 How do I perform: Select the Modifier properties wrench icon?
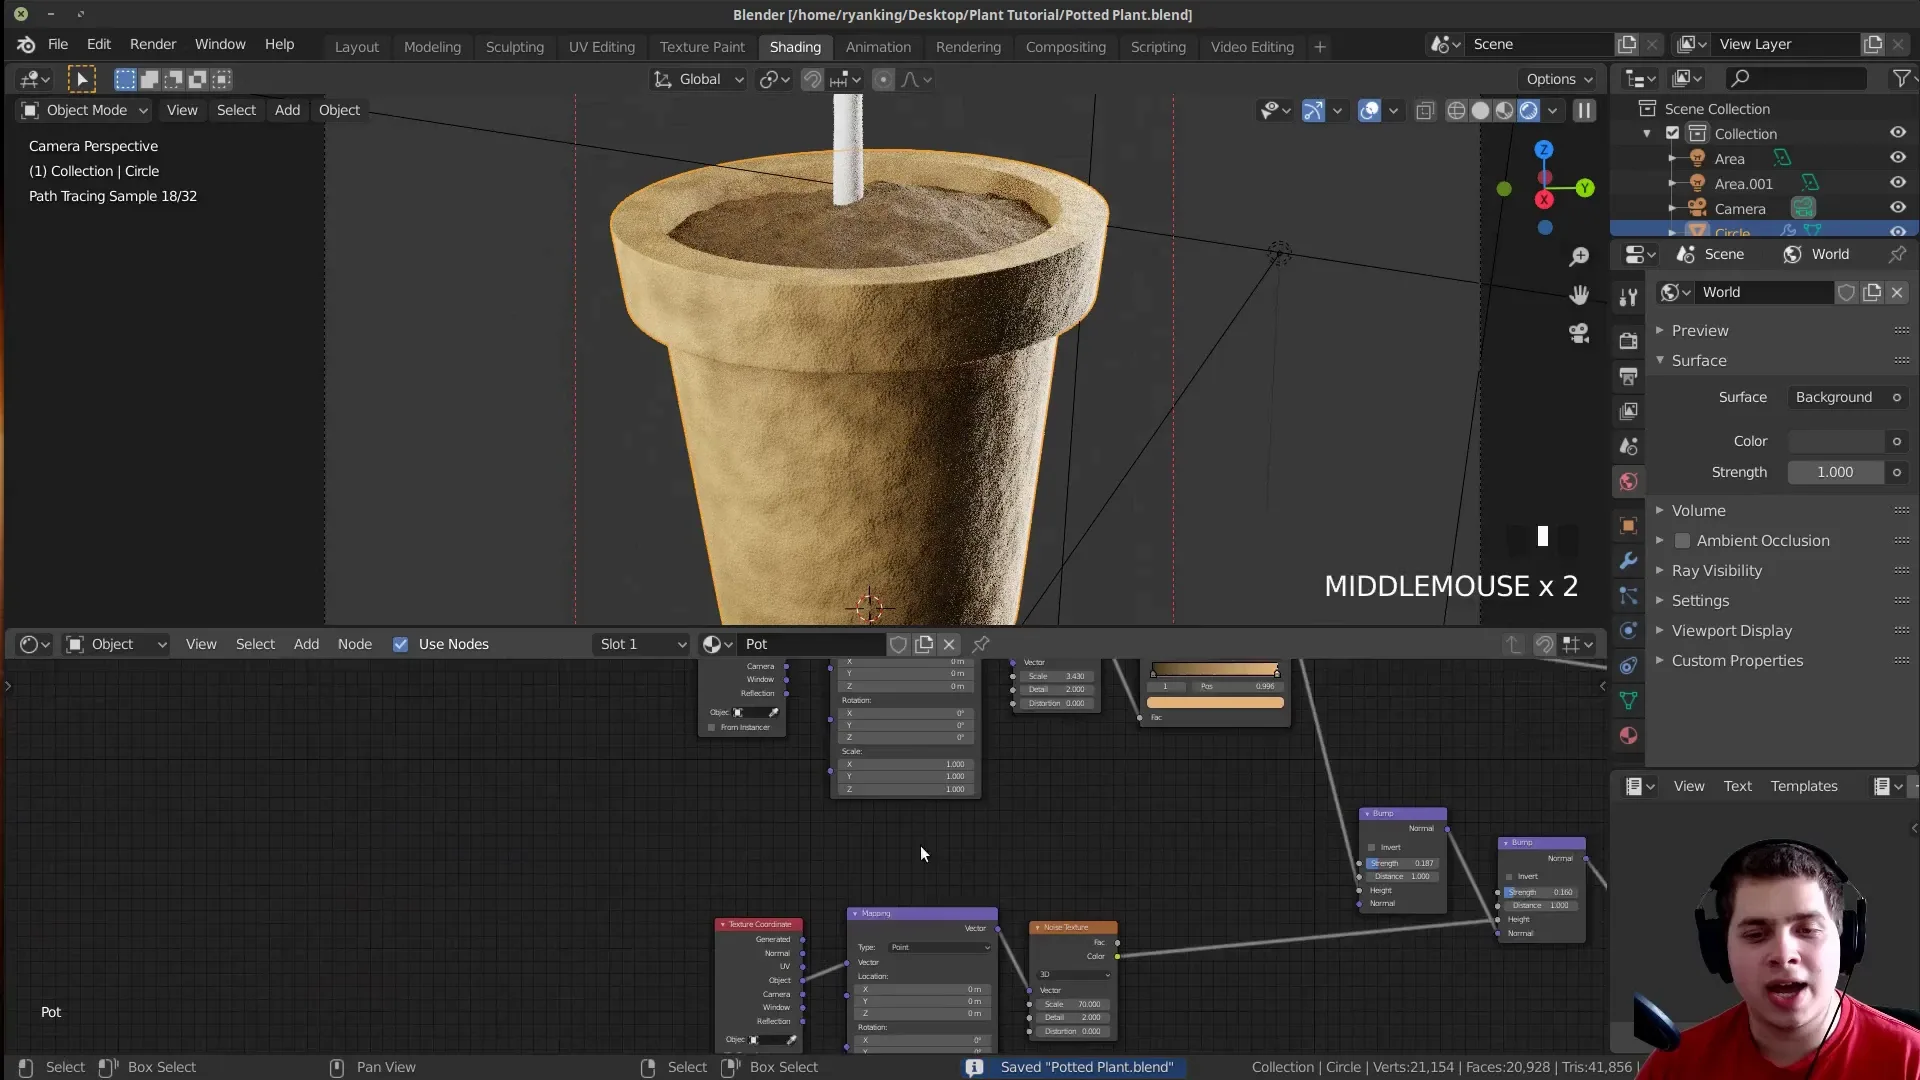point(1628,561)
